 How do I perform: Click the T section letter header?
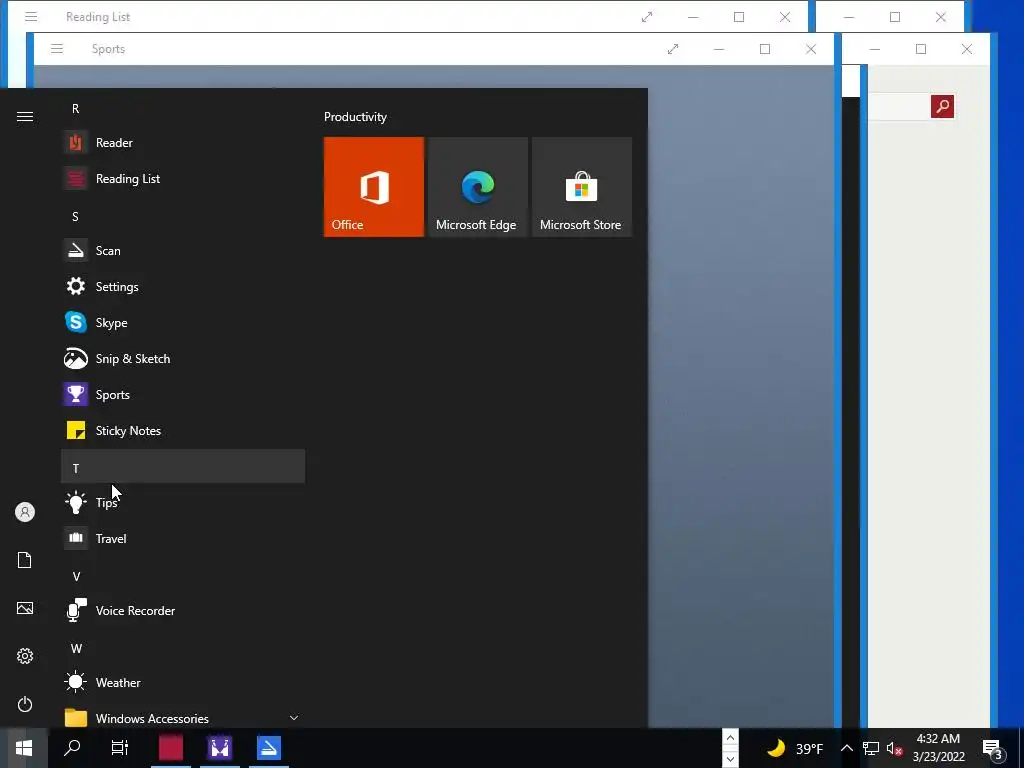pyautogui.click(x=183, y=466)
